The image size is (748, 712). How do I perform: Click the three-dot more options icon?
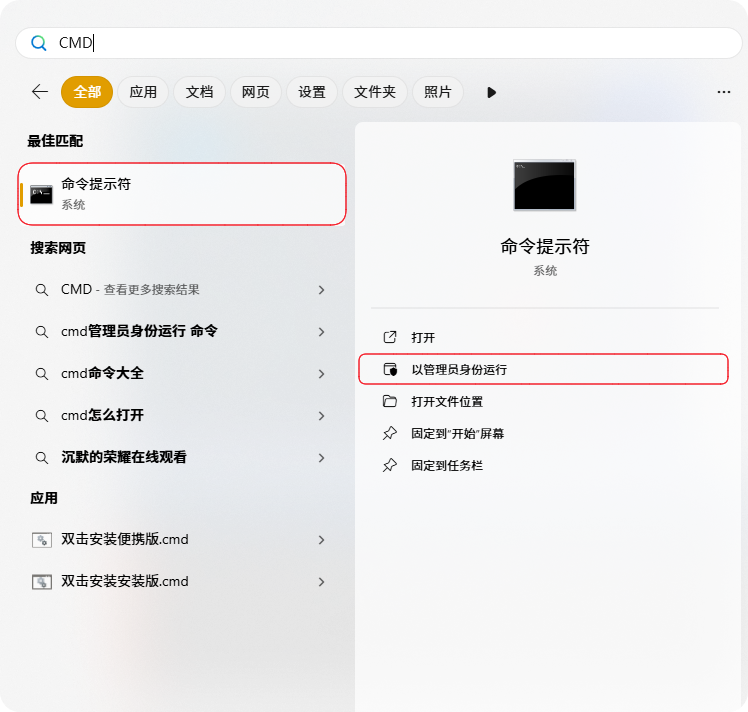click(x=724, y=92)
